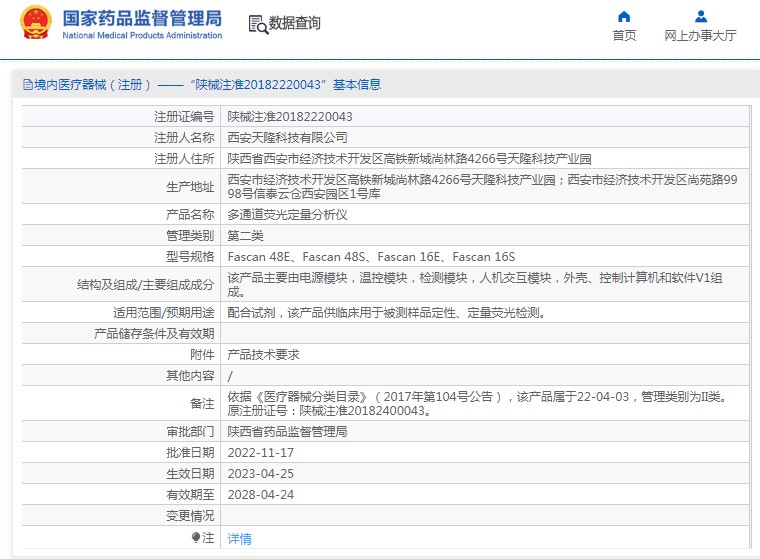Image resolution: width=760 pixels, height=559 pixels.
Task: Click the house-shaped 首页 icon
Action: (x=624, y=16)
